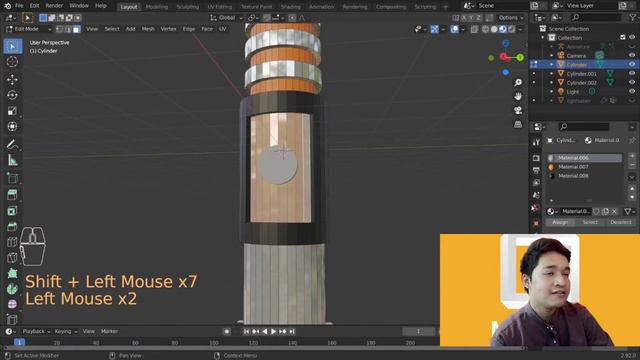Expand the Keying dropdown
The height and width of the screenshot is (360, 640).
(65, 331)
